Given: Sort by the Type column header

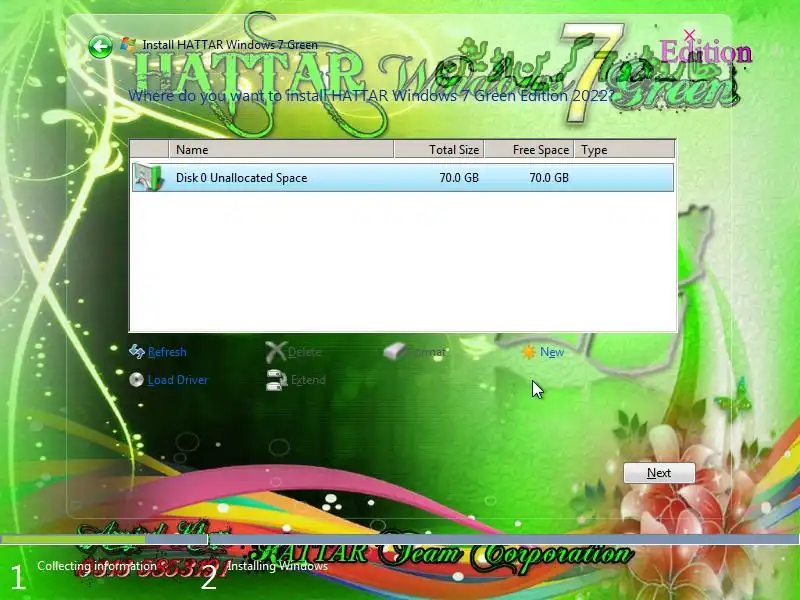Looking at the screenshot, I should tap(625, 149).
